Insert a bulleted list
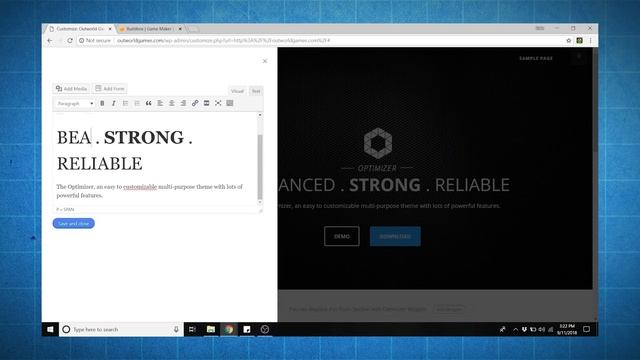Image resolution: width=640 pixels, height=360 pixels. [x=125, y=103]
